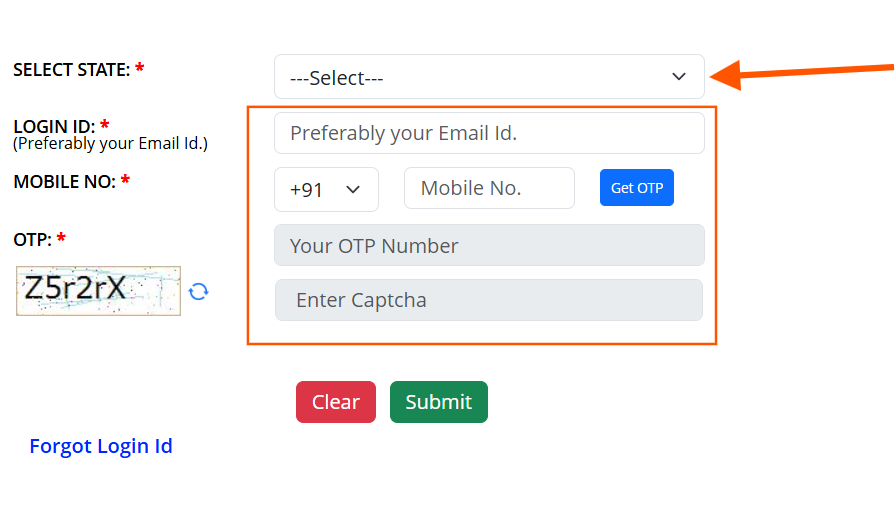Image resolution: width=895 pixels, height=508 pixels.
Task: Click the parenthetical email hint under LOGIN ID
Action: point(111,144)
